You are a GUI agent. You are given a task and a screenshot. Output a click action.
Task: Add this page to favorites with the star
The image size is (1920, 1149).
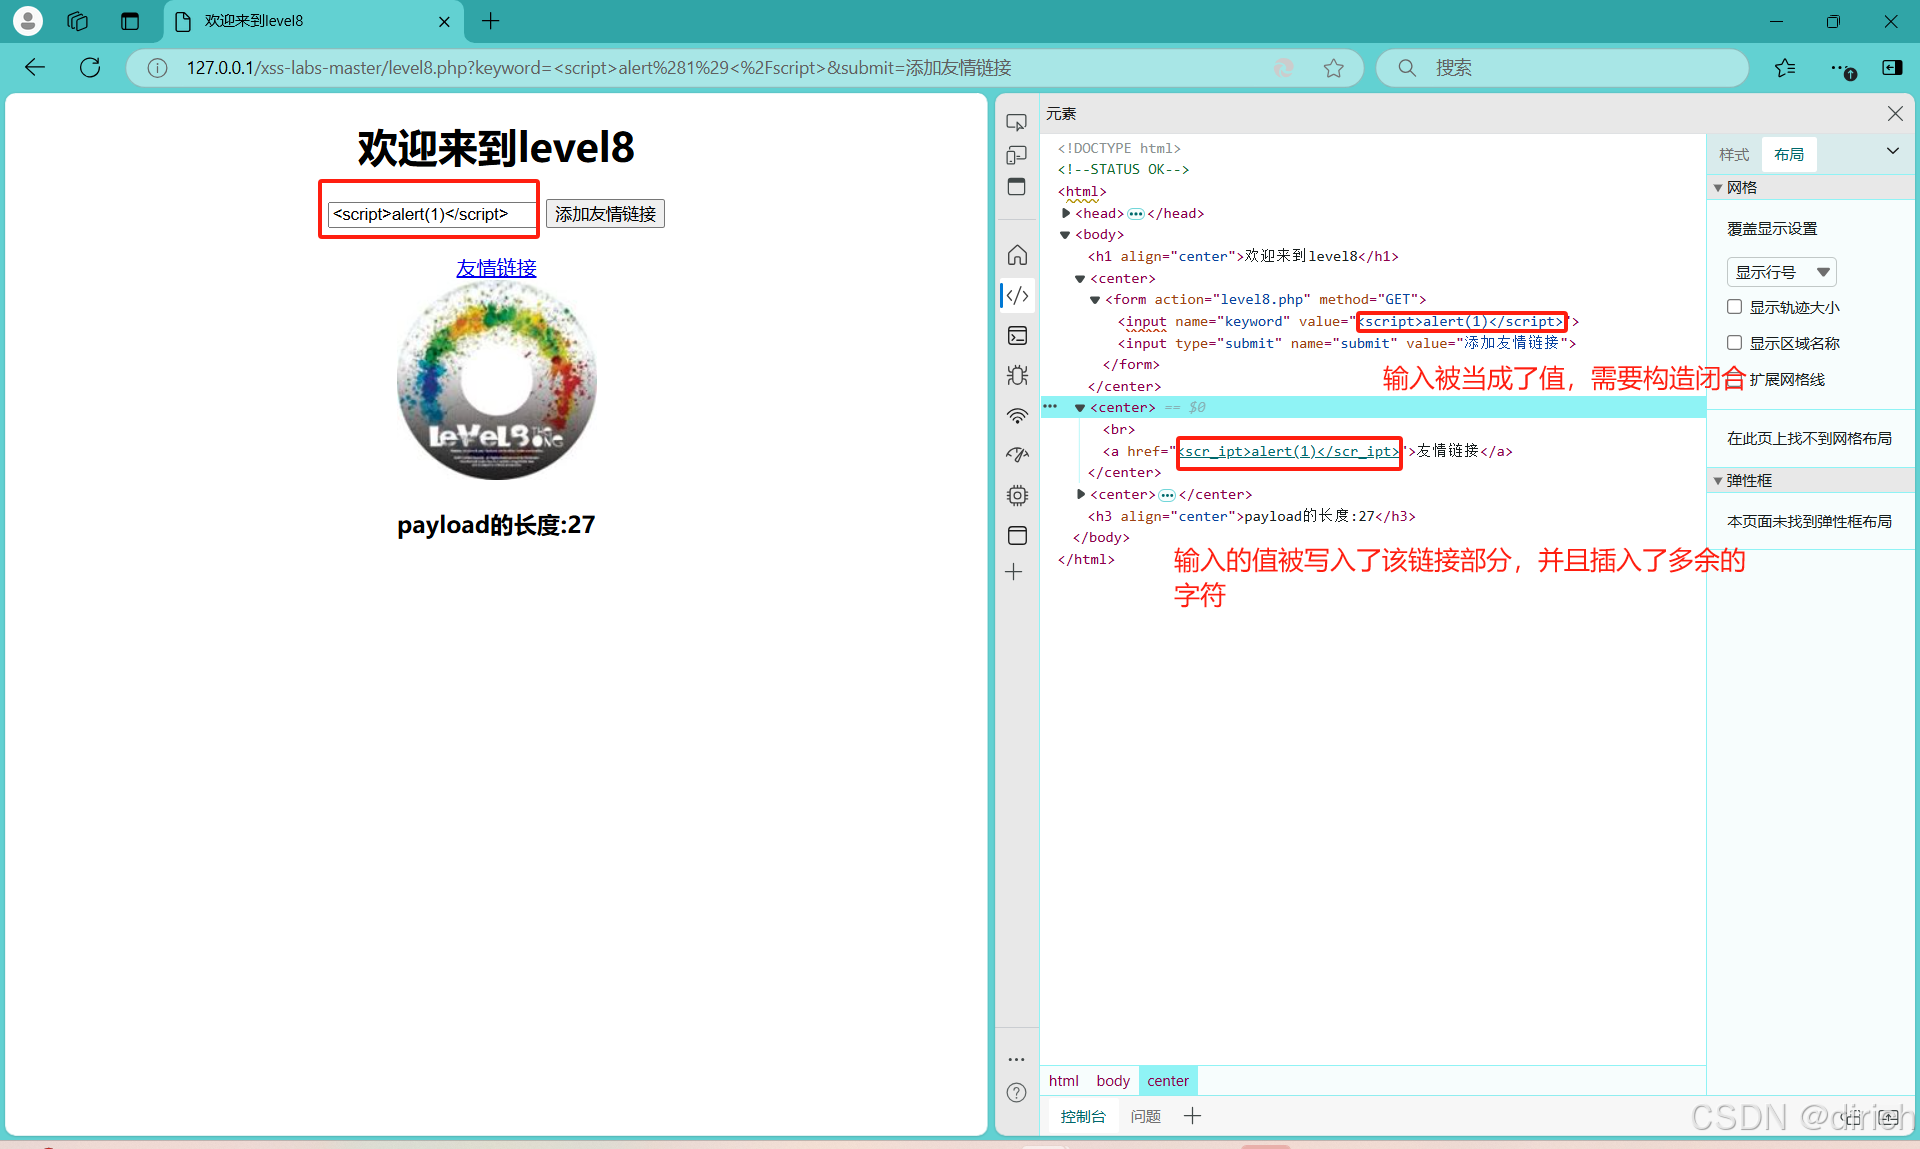coord(1333,68)
